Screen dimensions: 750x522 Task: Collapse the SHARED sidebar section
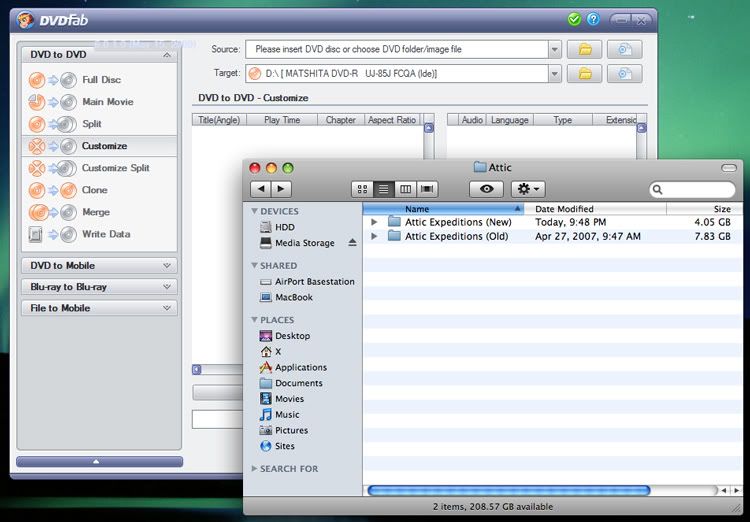point(254,265)
